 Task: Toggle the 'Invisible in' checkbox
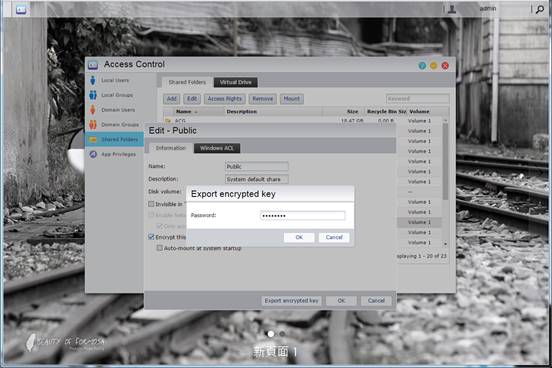click(x=151, y=204)
